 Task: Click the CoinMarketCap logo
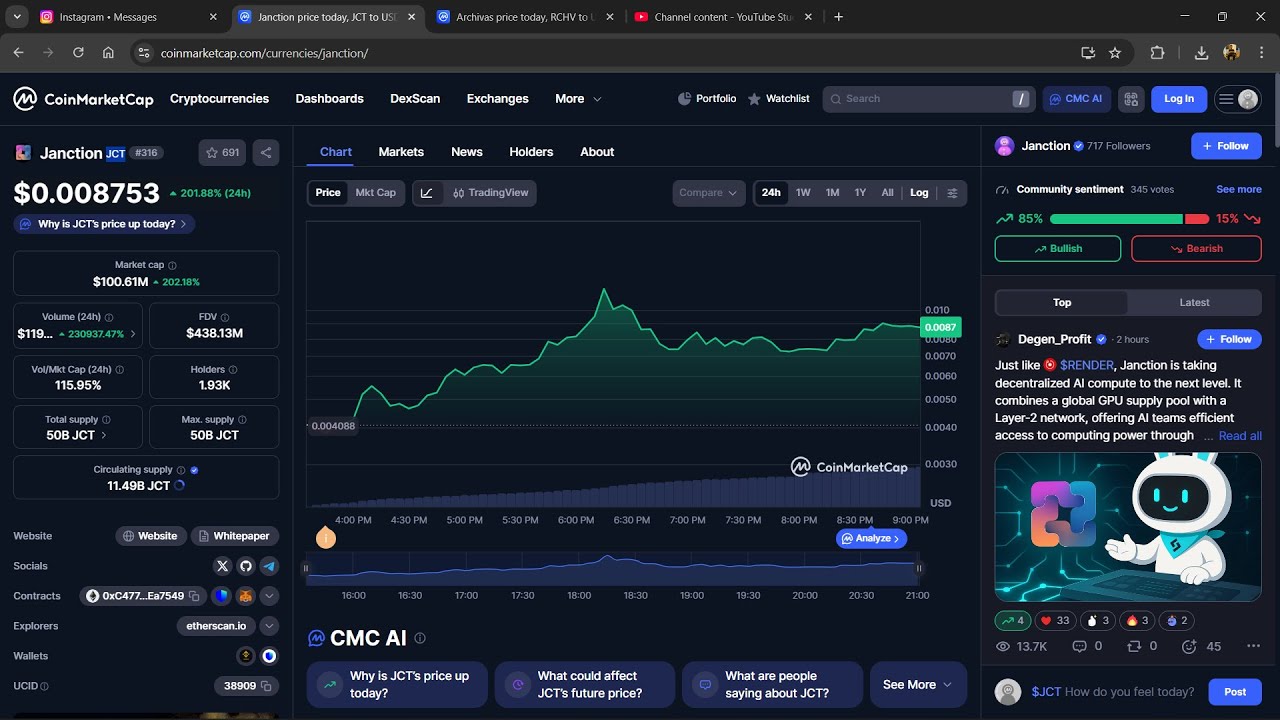tap(83, 99)
